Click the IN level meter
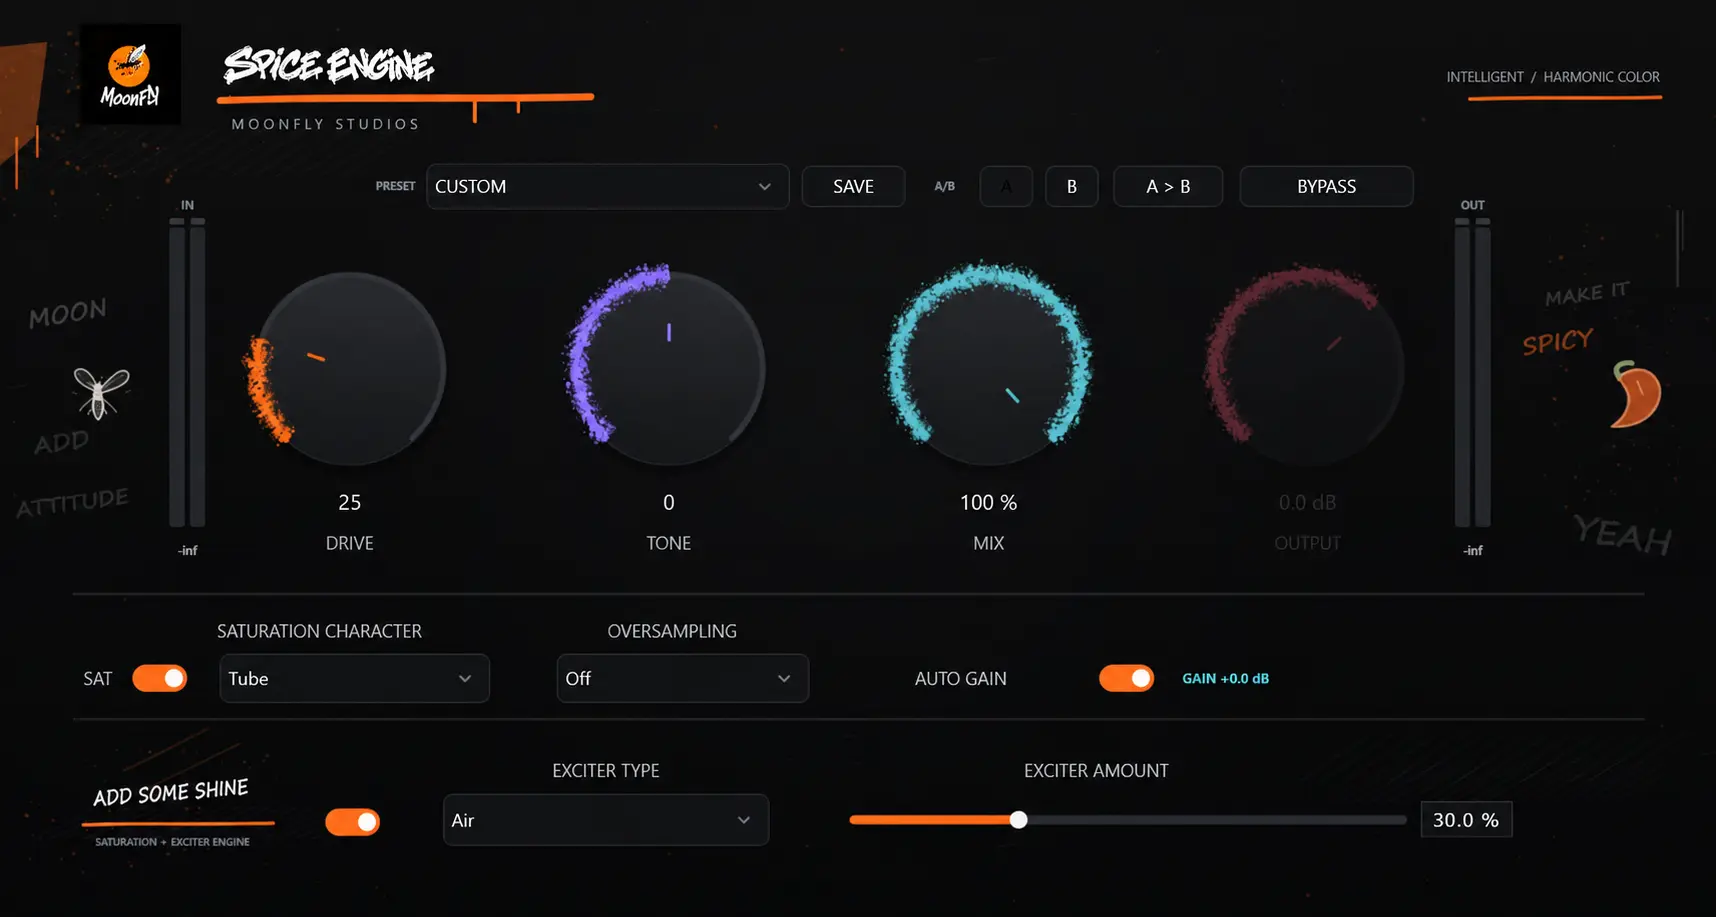 187,372
